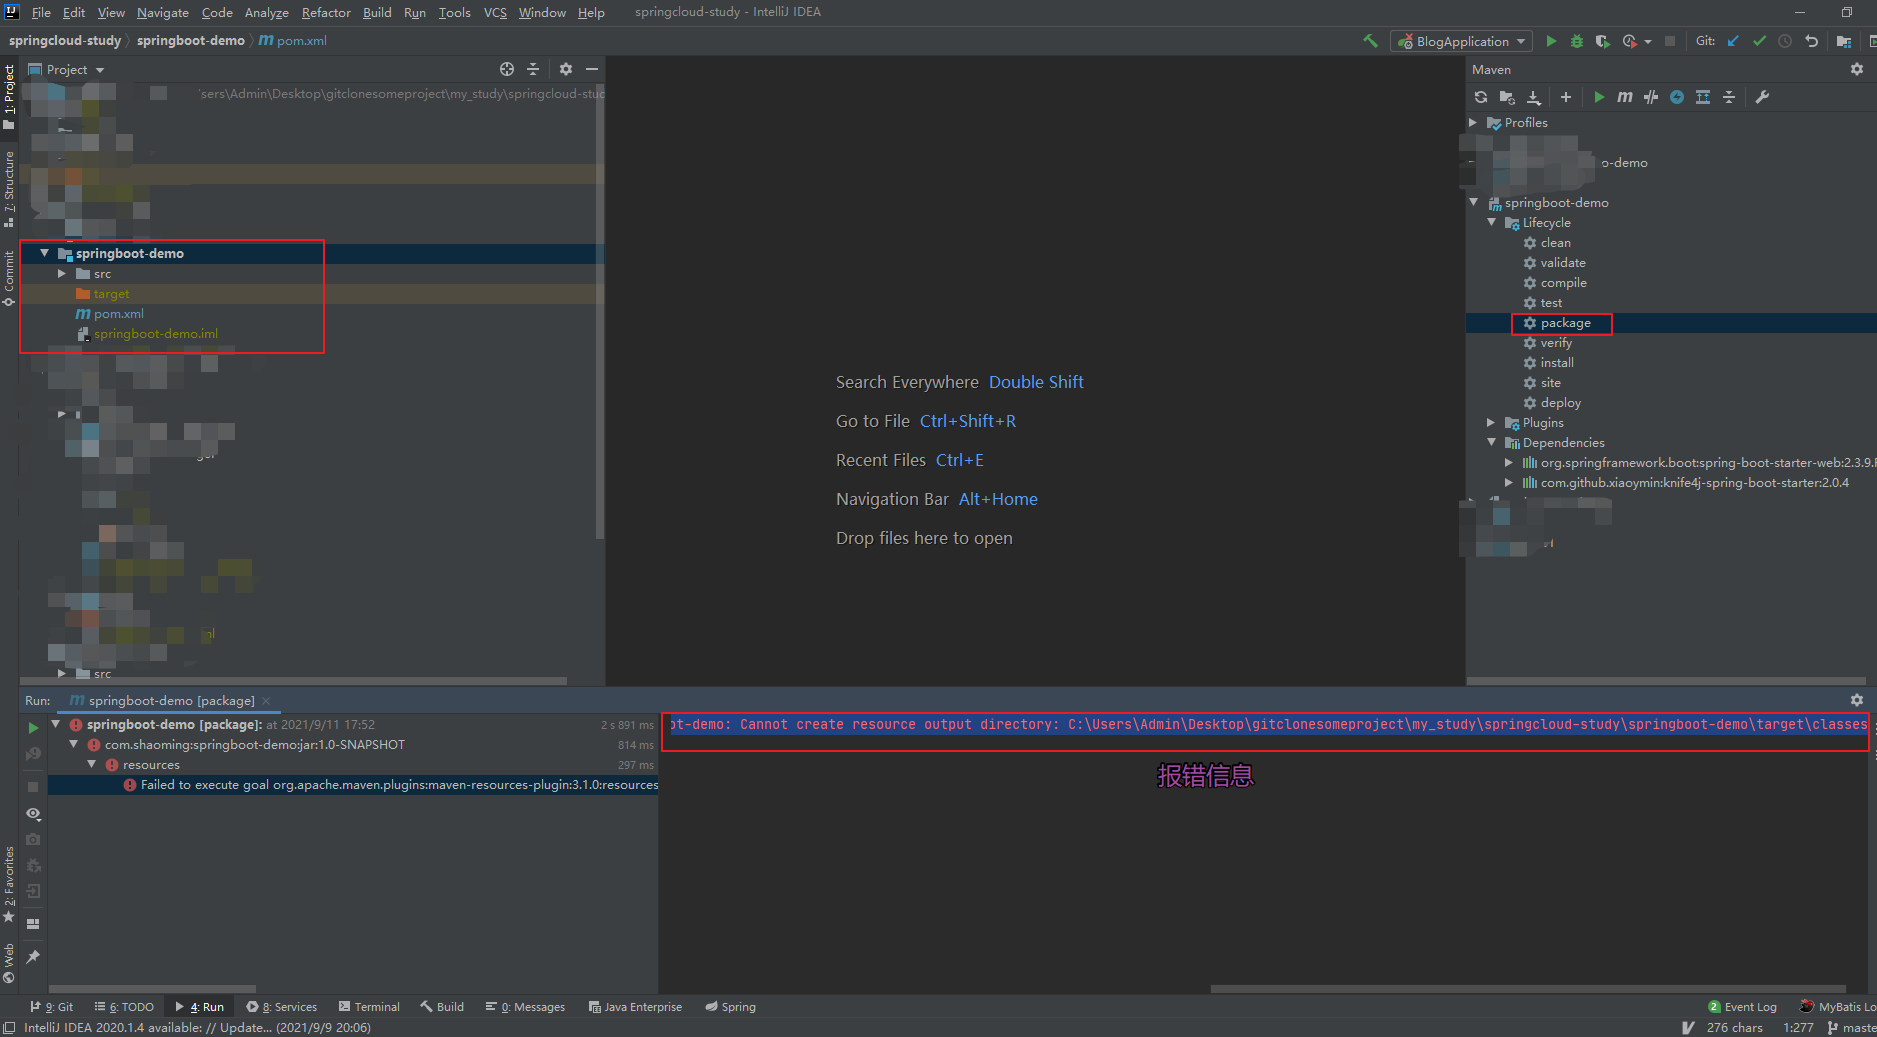Click locate/select opened file target icon
This screenshot has width=1877, height=1037.
pos(507,69)
